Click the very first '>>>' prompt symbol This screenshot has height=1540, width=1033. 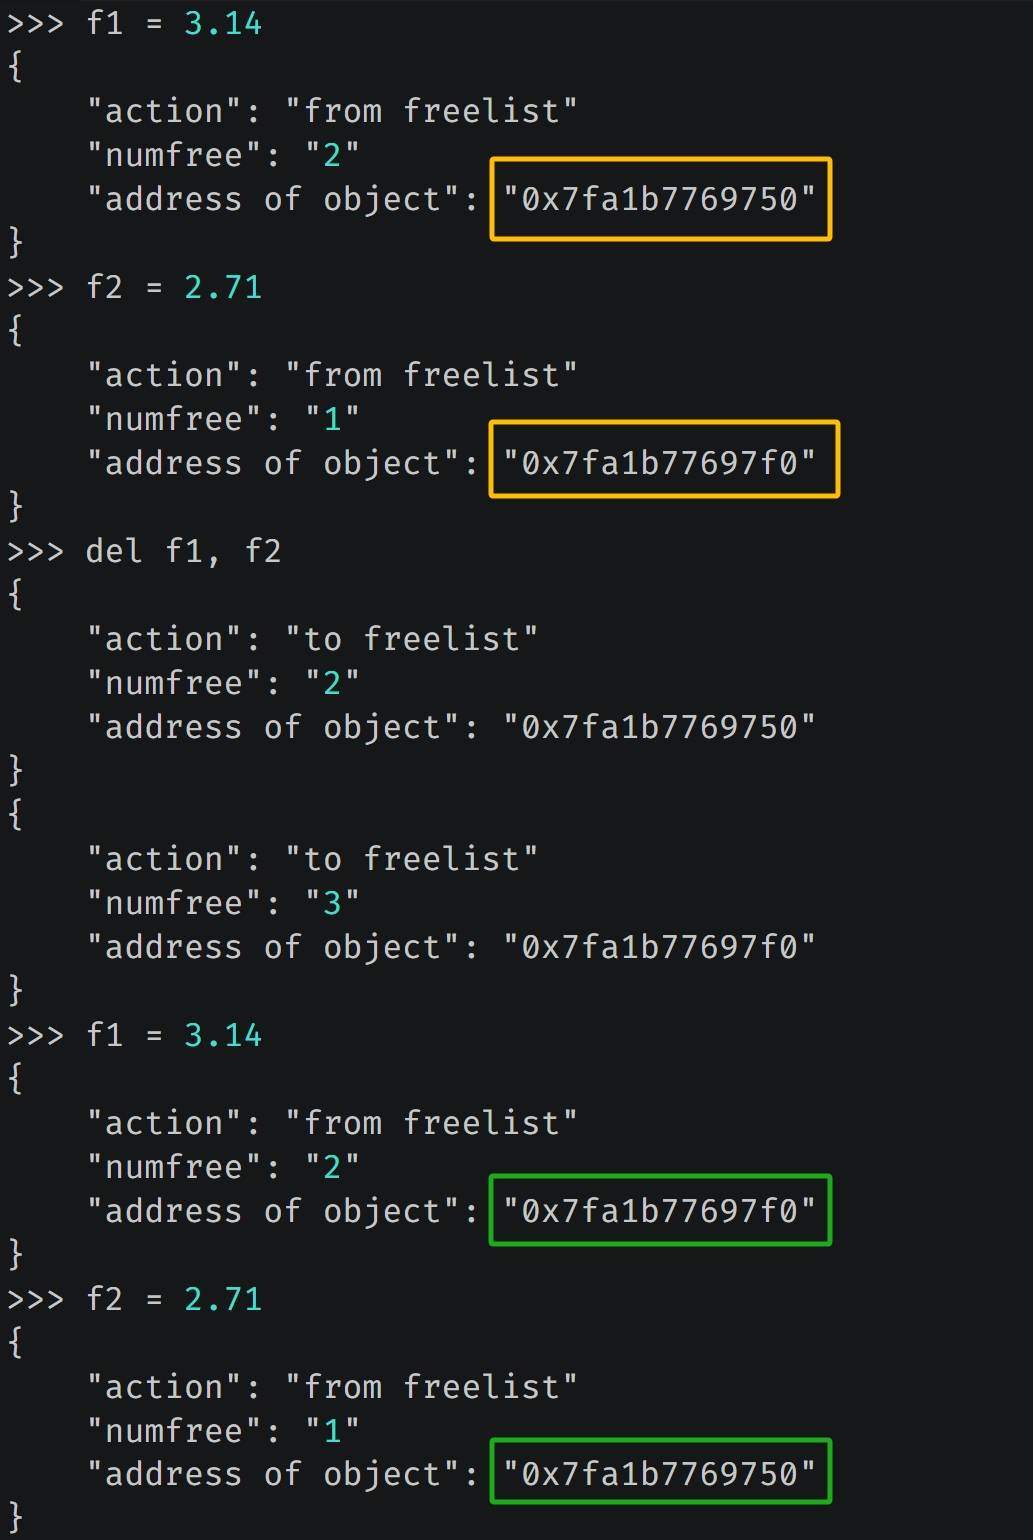tap(36, 23)
